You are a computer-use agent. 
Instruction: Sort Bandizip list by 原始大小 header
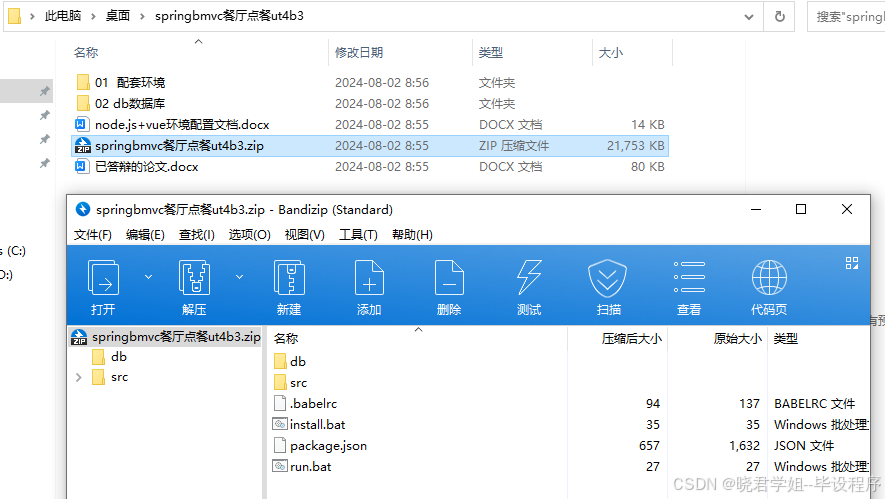(x=738, y=339)
